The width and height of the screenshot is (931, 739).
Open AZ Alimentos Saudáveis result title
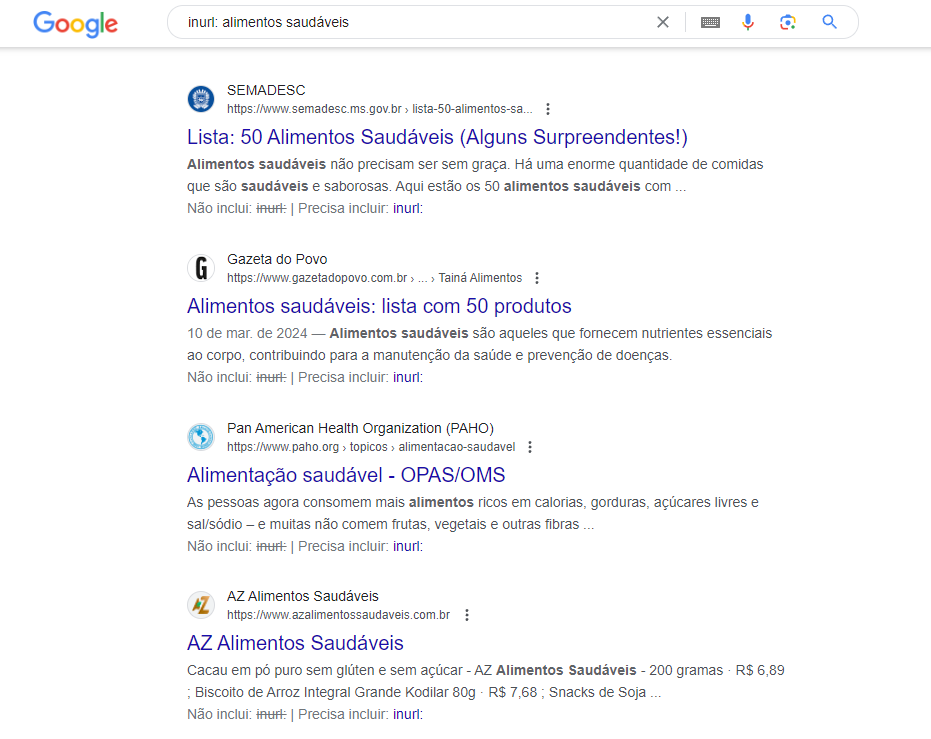(x=295, y=643)
